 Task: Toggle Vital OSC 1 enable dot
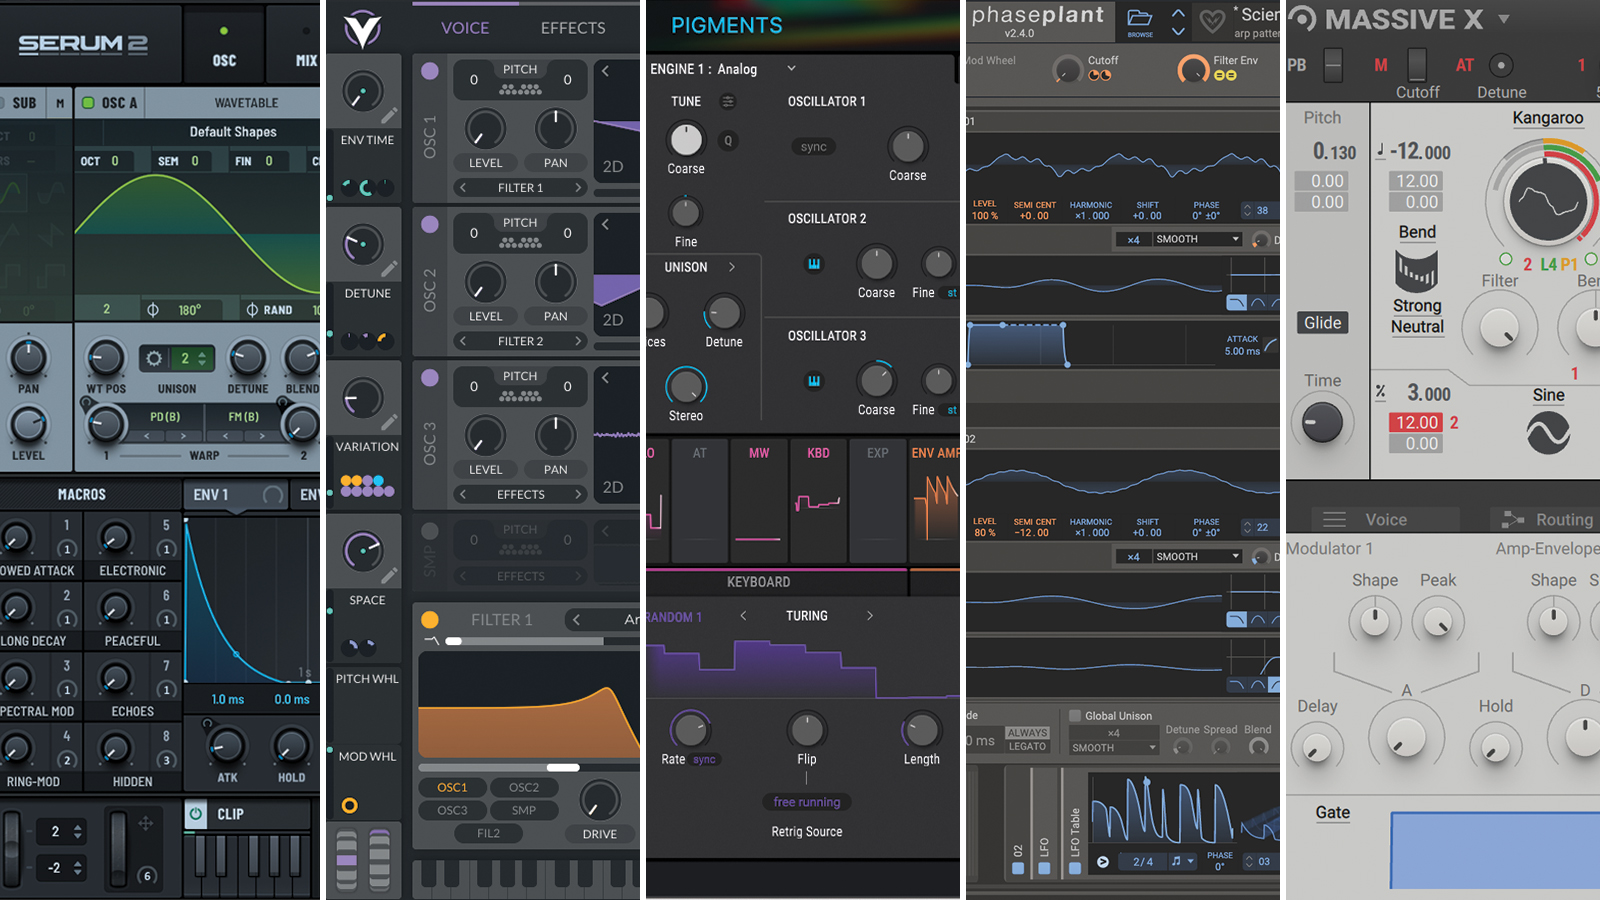point(430,71)
